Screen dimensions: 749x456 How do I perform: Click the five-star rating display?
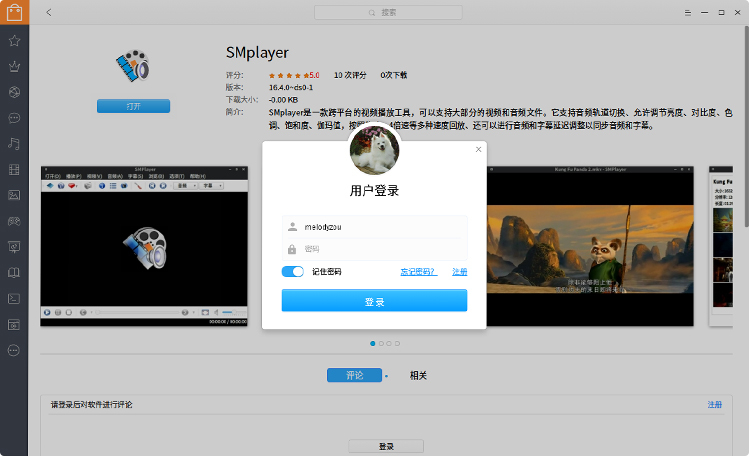point(289,75)
